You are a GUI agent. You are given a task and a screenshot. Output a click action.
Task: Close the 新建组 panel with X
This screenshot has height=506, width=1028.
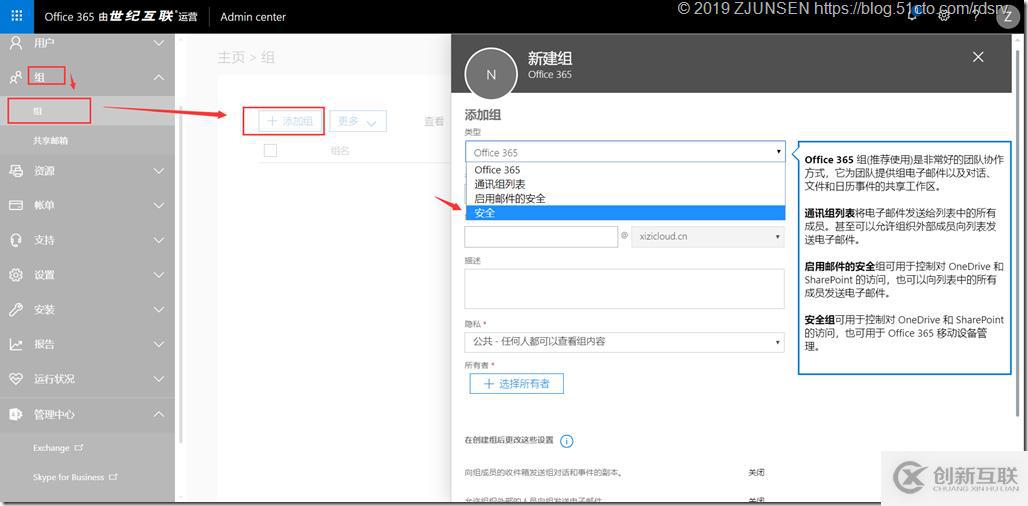(978, 57)
